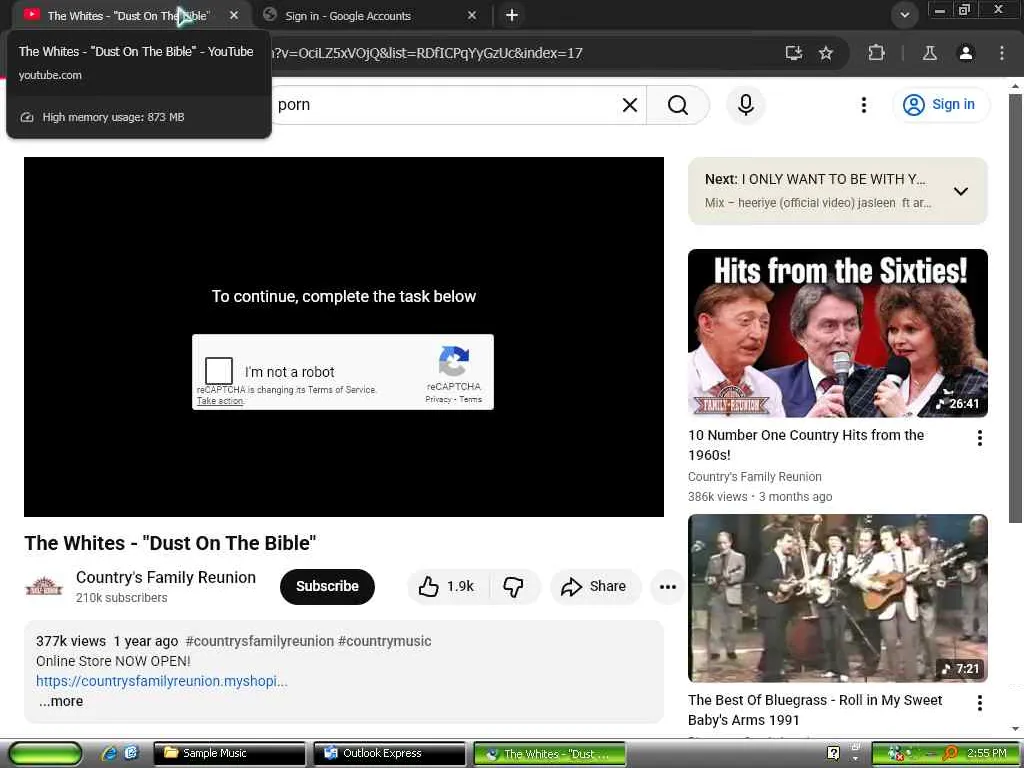Open Chrome three-dot menu

tap(1002, 53)
